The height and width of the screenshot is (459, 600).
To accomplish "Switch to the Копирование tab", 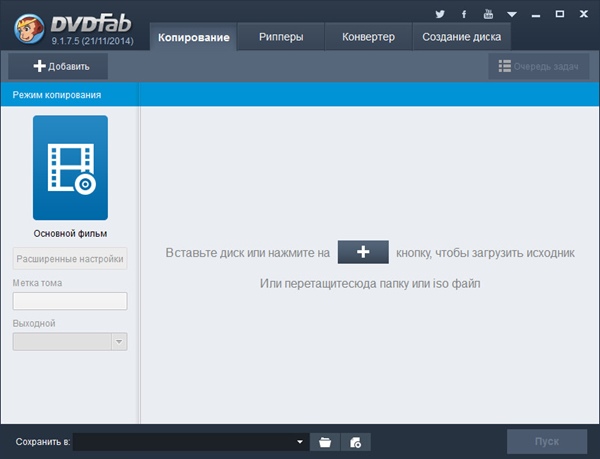I will [x=195, y=37].
